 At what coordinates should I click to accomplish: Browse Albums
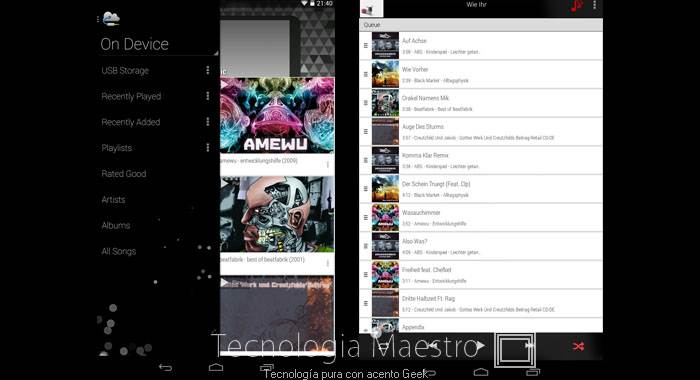(116, 225)
